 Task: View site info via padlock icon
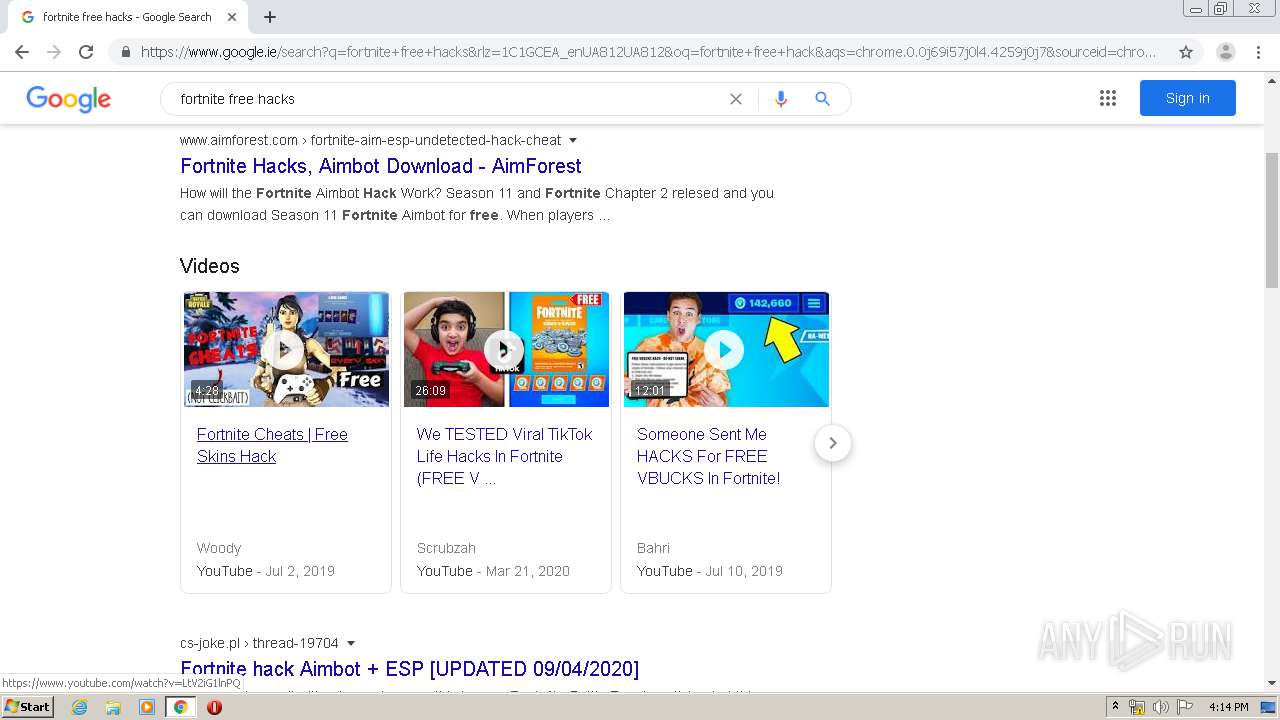tap(125, 52)
